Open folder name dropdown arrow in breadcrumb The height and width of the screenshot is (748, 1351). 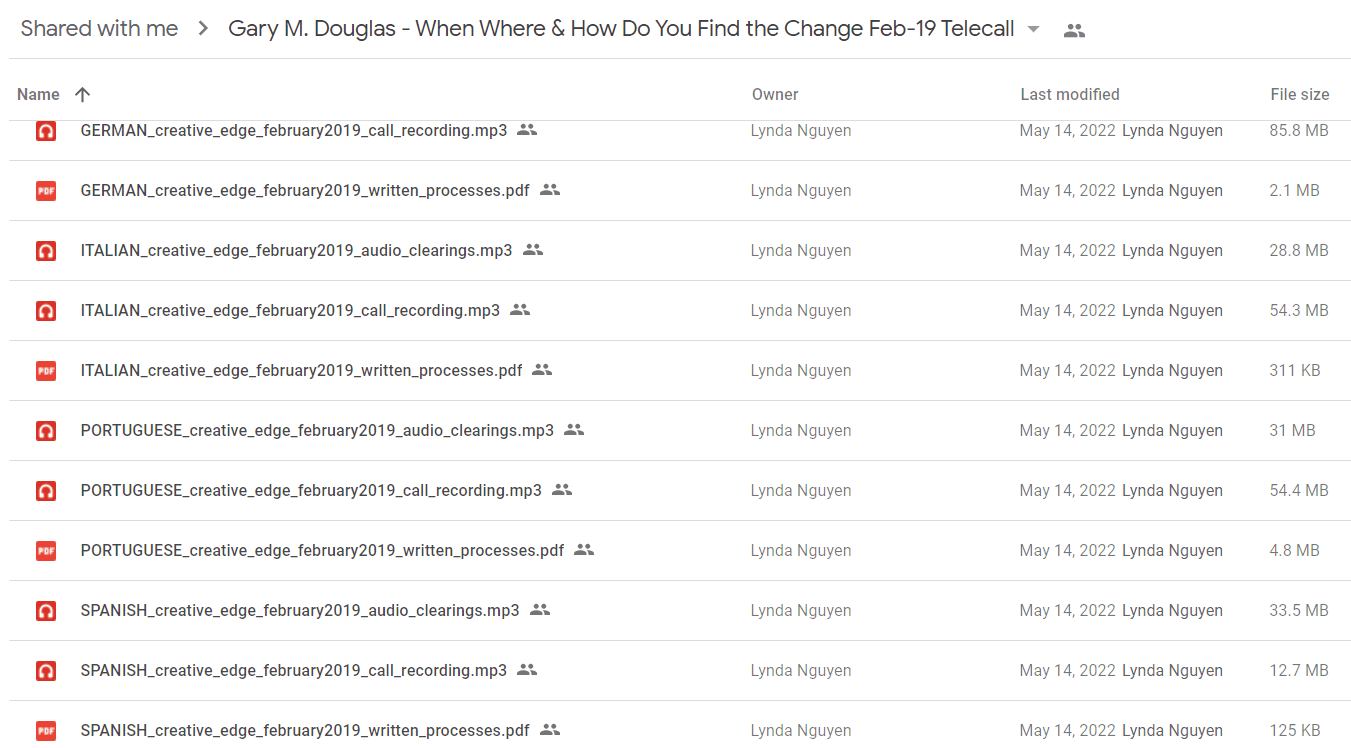click(x=1034, y=29)
